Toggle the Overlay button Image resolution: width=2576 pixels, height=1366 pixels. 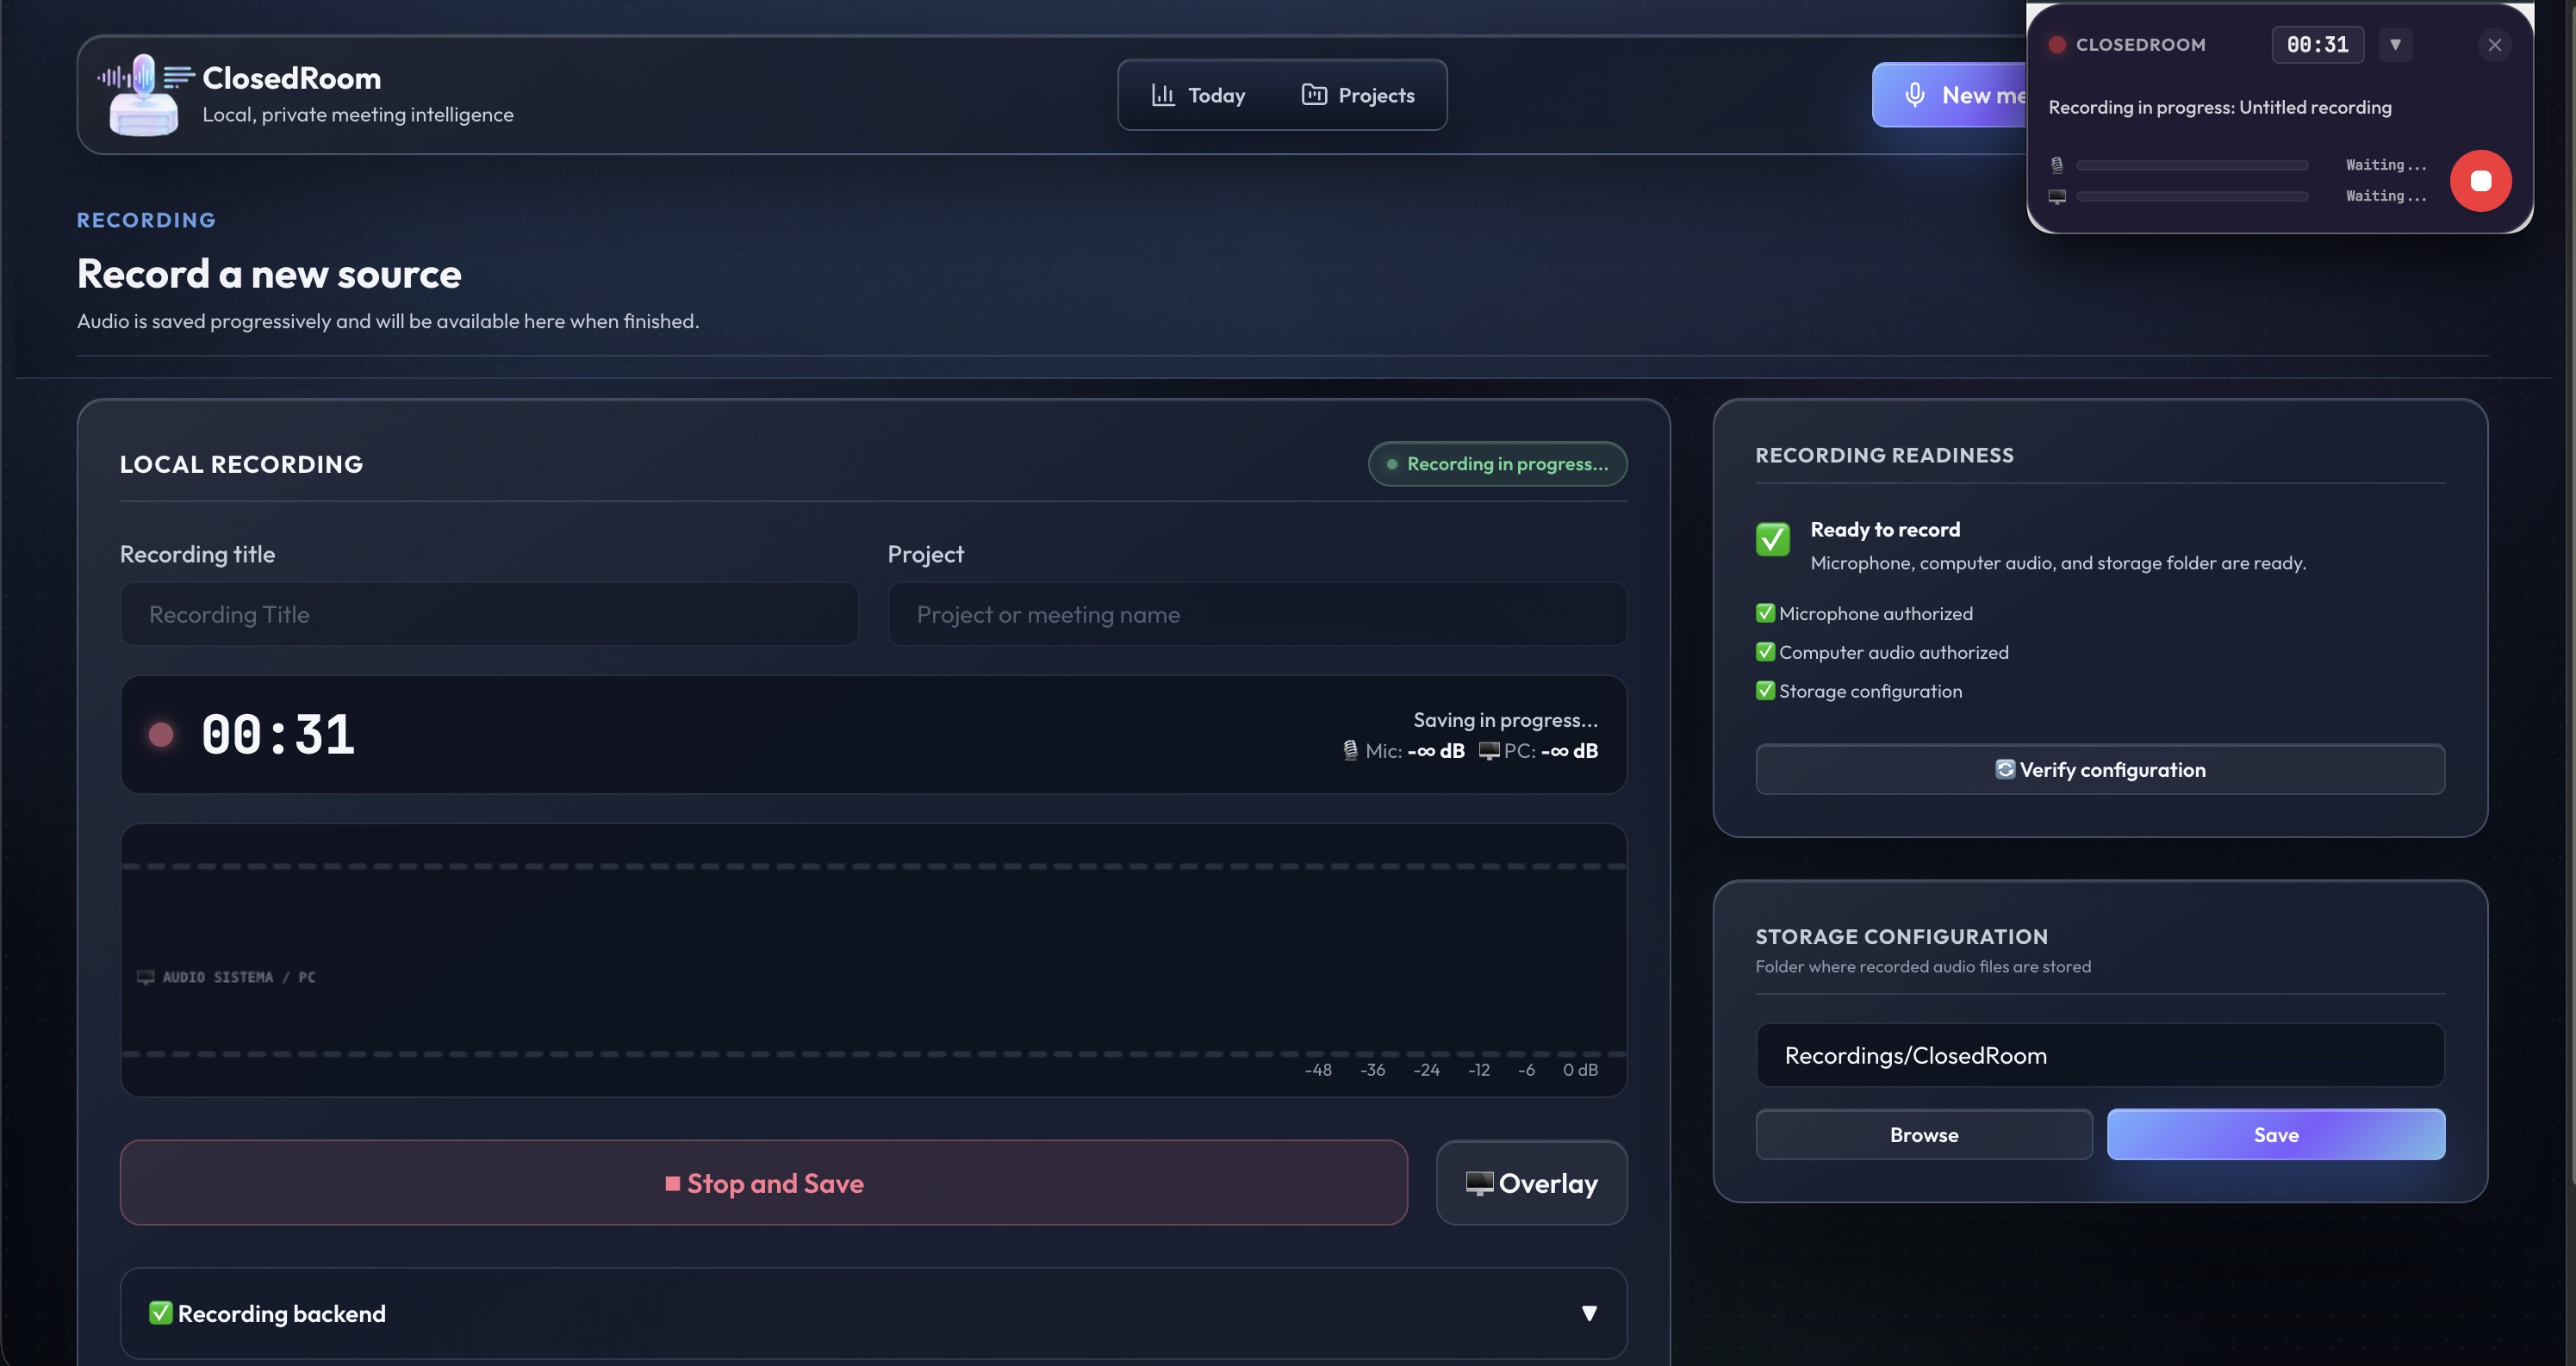tap(1532, 1183)
